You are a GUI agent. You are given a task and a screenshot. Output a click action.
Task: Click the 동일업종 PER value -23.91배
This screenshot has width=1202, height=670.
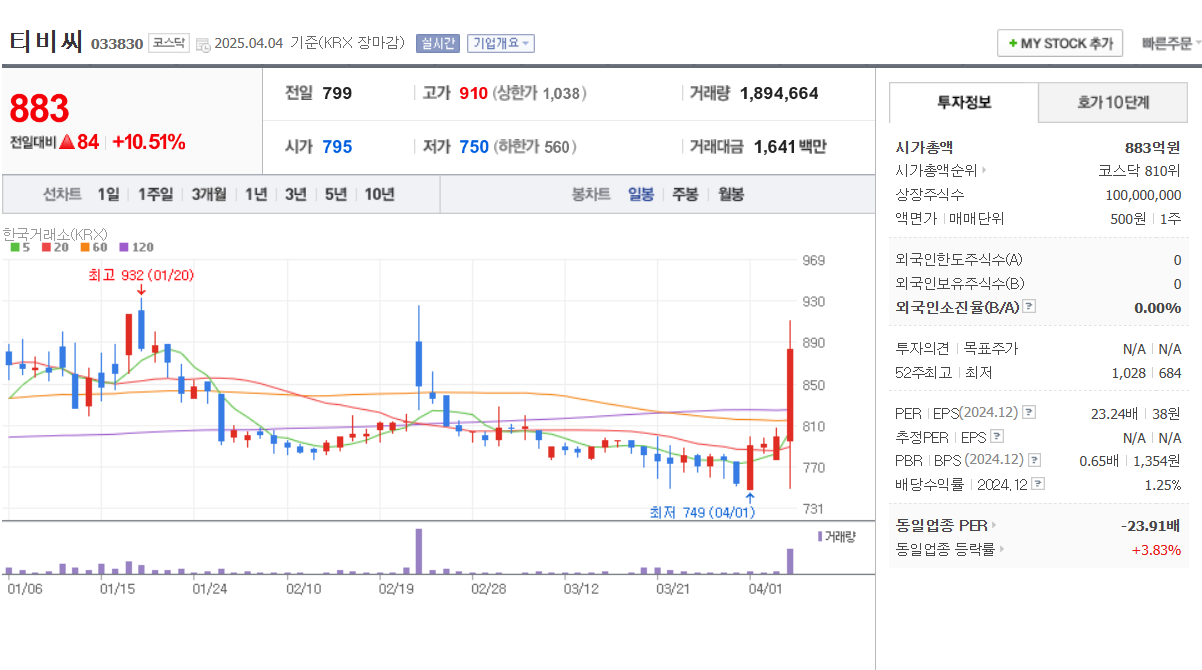1151,525
